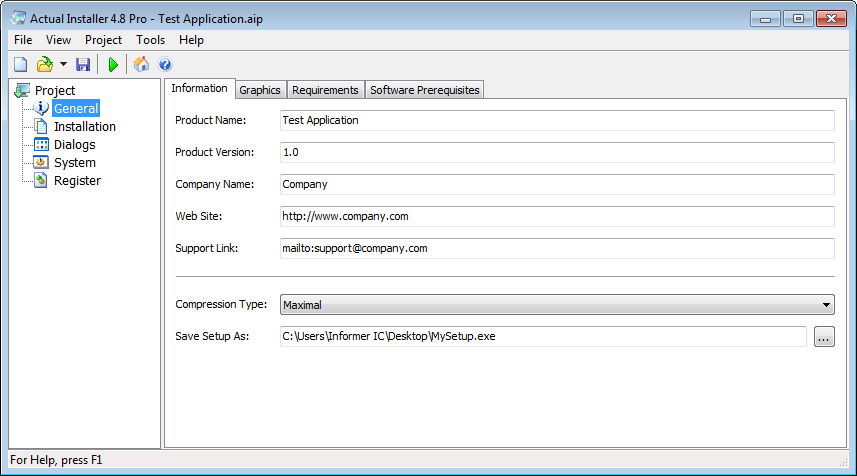Viewport: 857px width, 476px height.
Task: Click the Home page house icon
Action: point(141,64)
